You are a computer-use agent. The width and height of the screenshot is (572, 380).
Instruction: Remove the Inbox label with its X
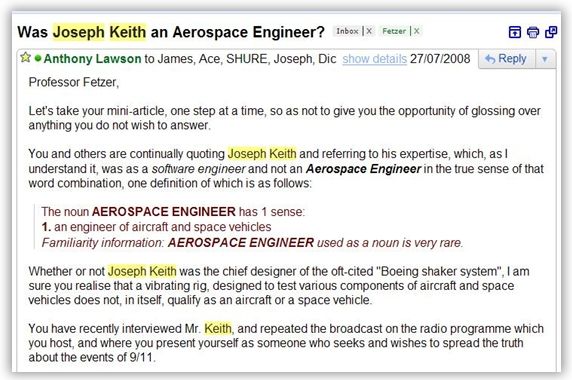(x=369, y=31)
